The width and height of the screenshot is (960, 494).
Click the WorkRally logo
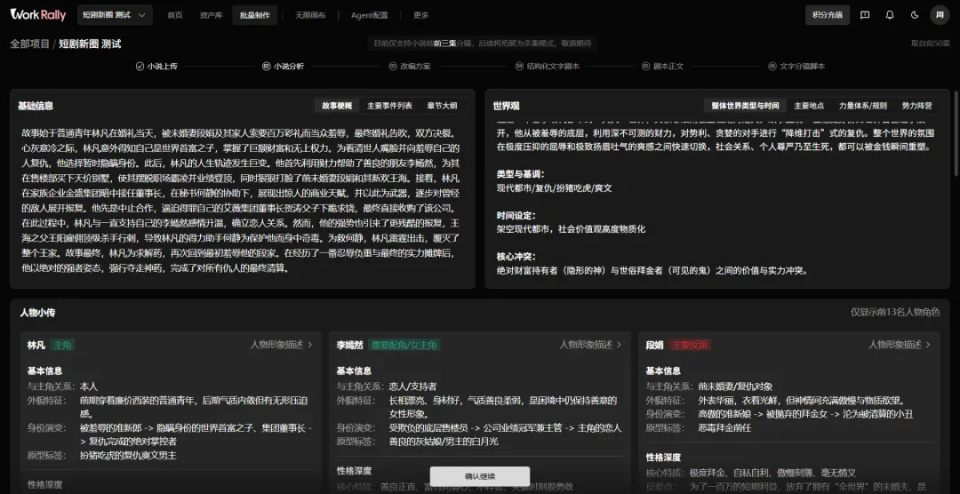38,15
